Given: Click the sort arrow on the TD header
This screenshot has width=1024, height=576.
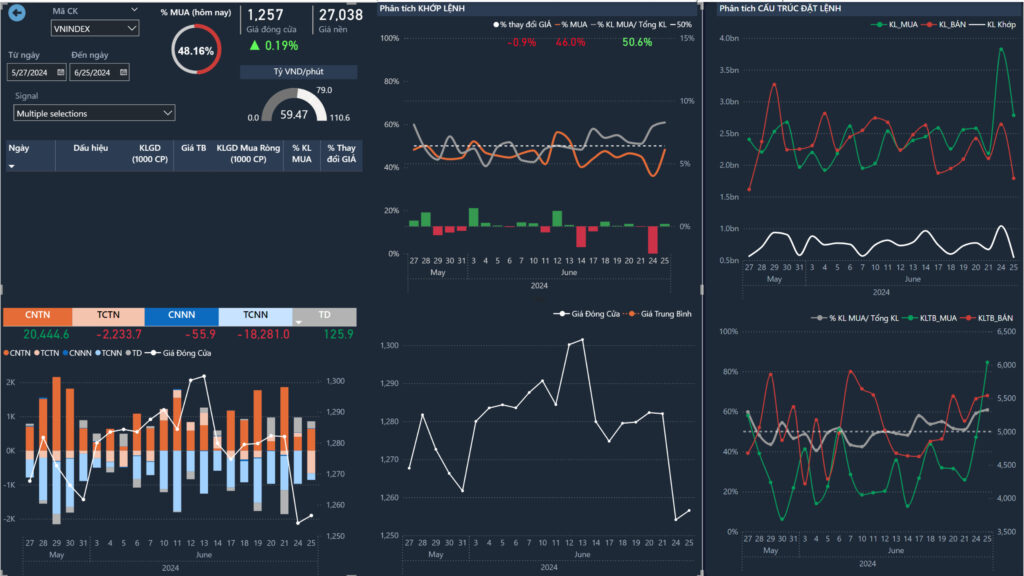Looking at the screenshot, I should [x=299, y=321].
